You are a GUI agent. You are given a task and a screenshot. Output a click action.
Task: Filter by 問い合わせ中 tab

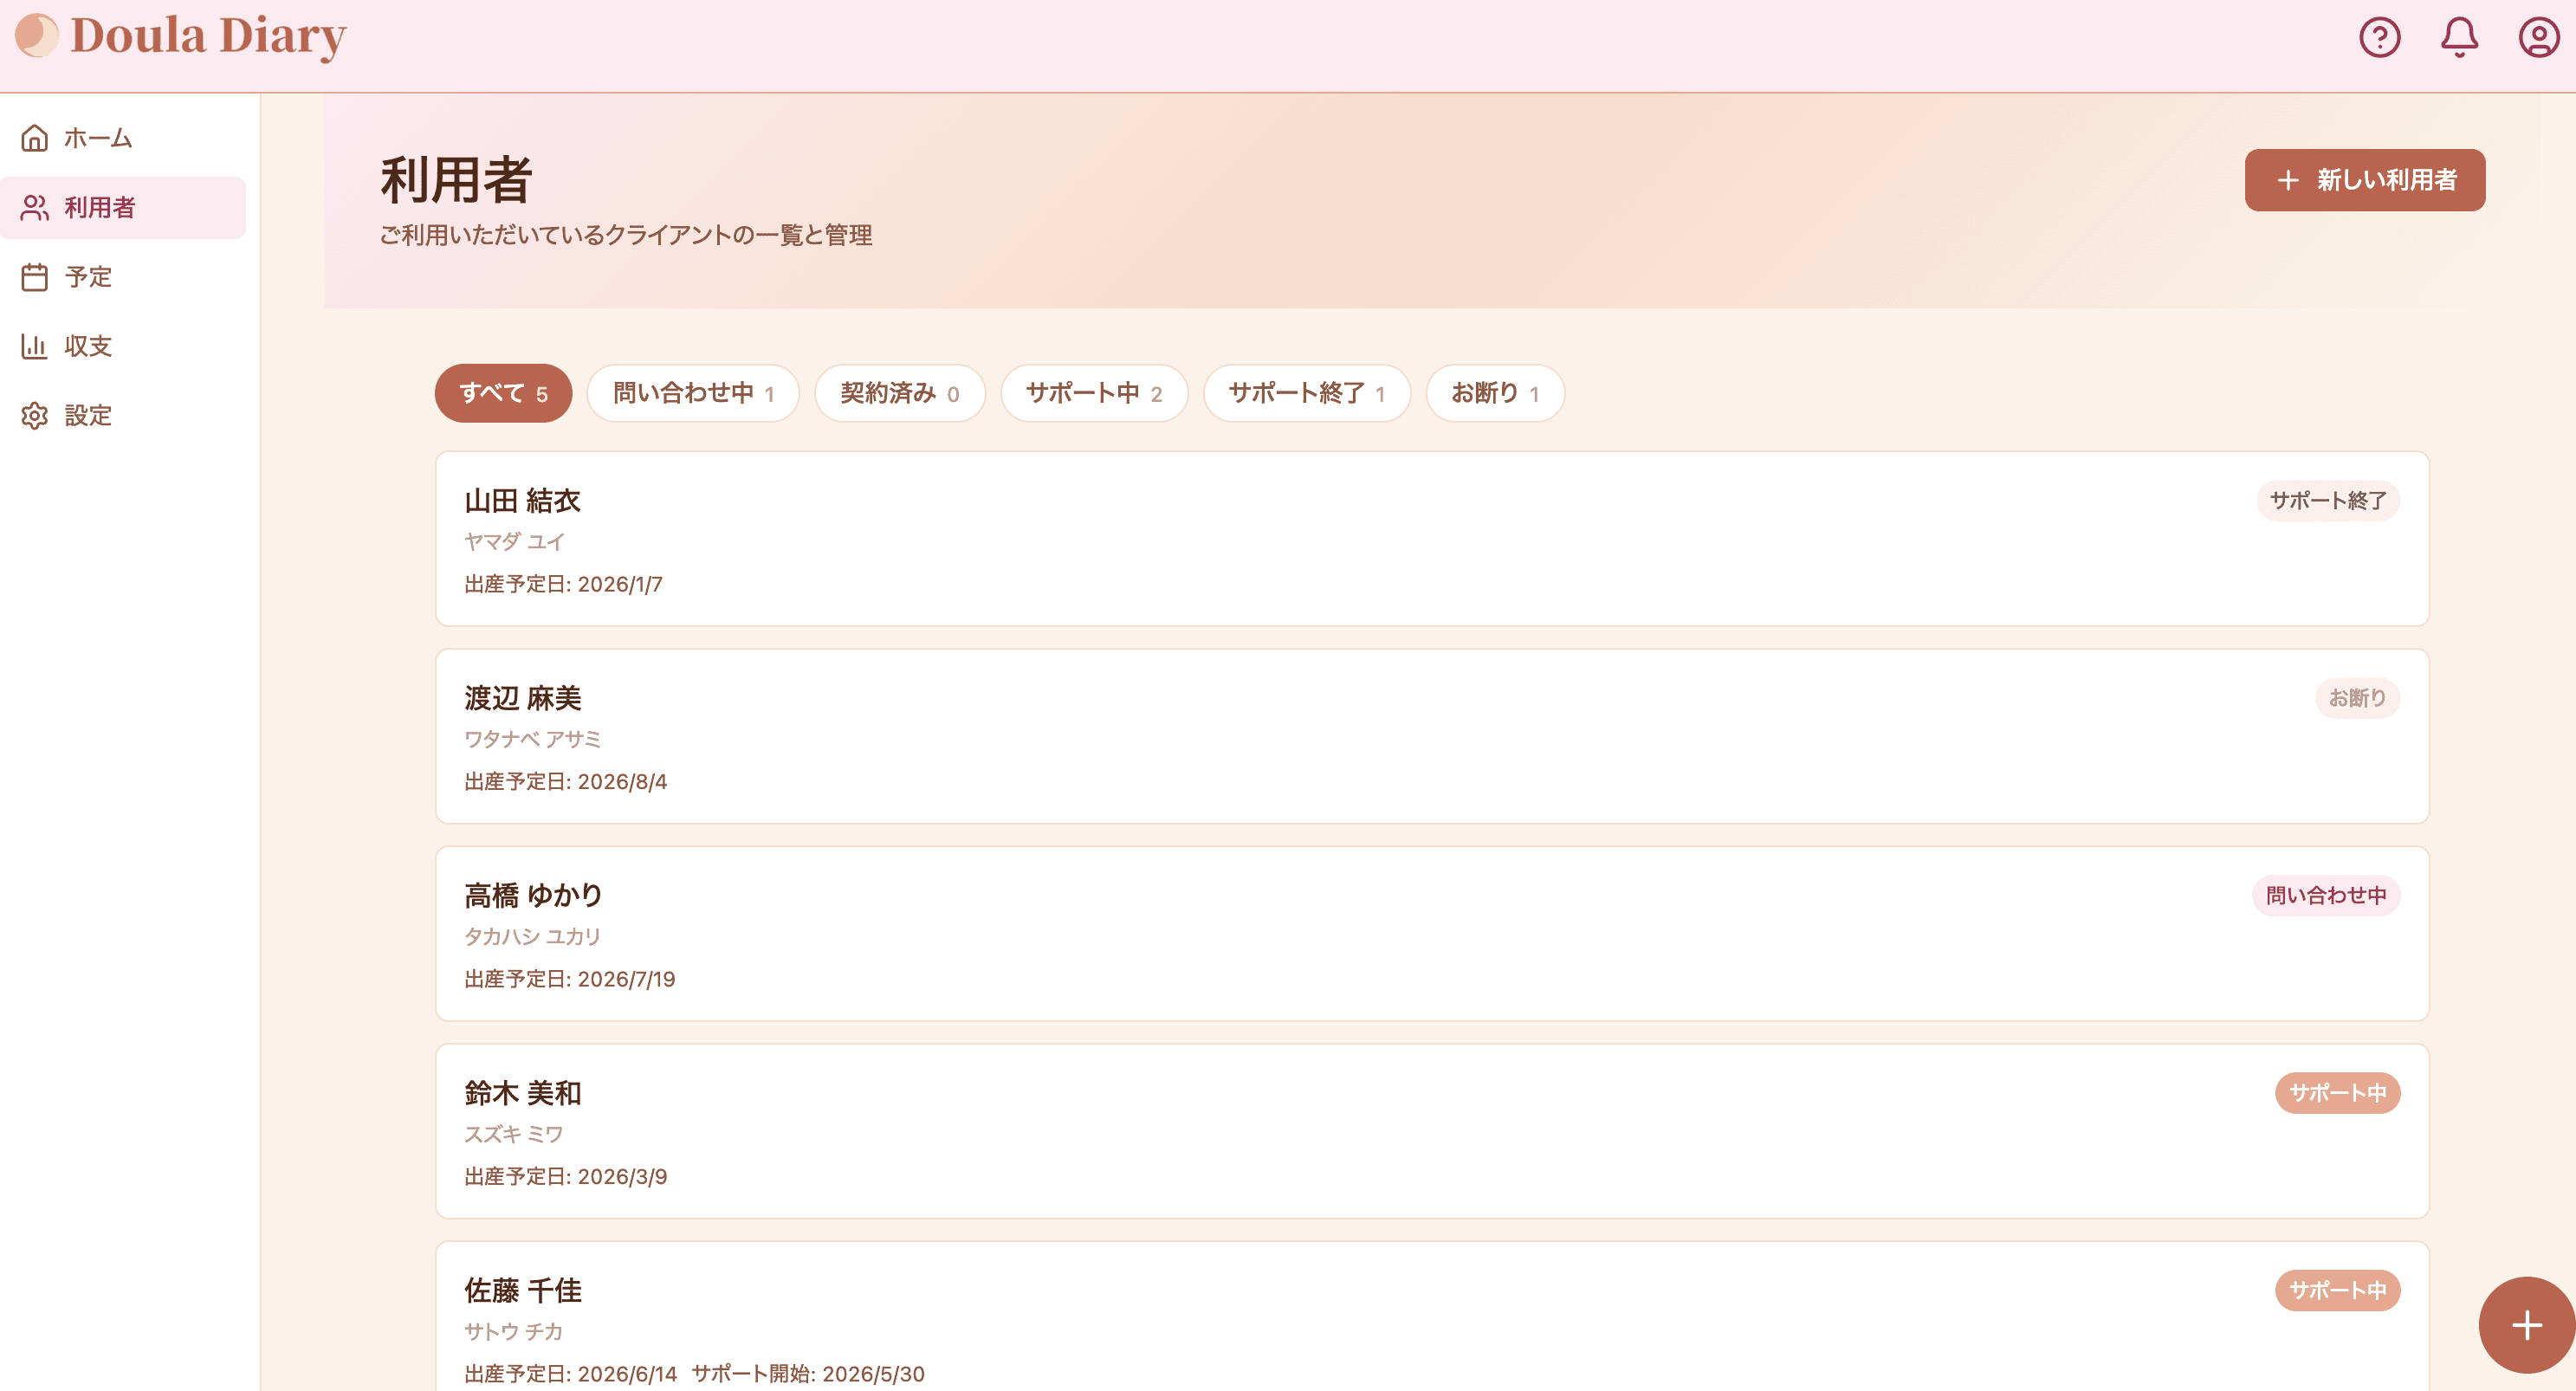click(x=693, y=393)
